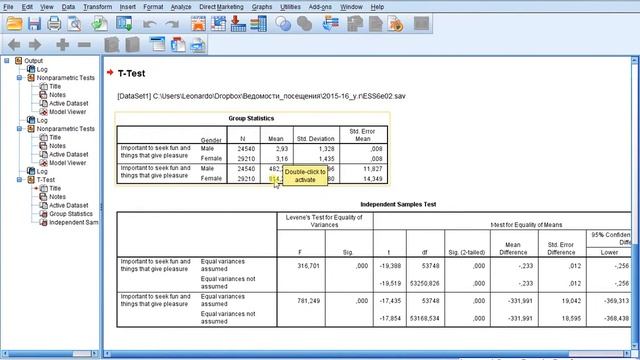The height and width of the screenshot is (360, 640).
Task: Click the Independent Samples Test table title
Action: point(398,204)
